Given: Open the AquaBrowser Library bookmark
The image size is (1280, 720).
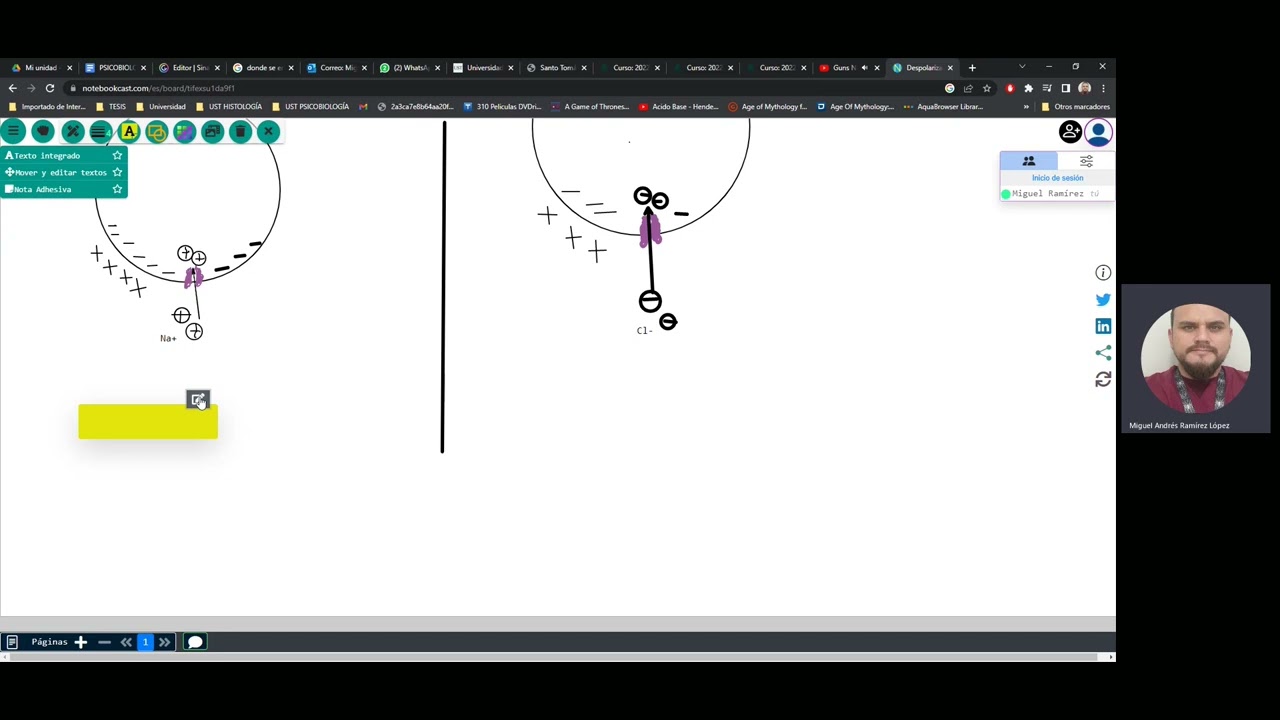Looking at the screenshot, I should (x=943, y=107).
